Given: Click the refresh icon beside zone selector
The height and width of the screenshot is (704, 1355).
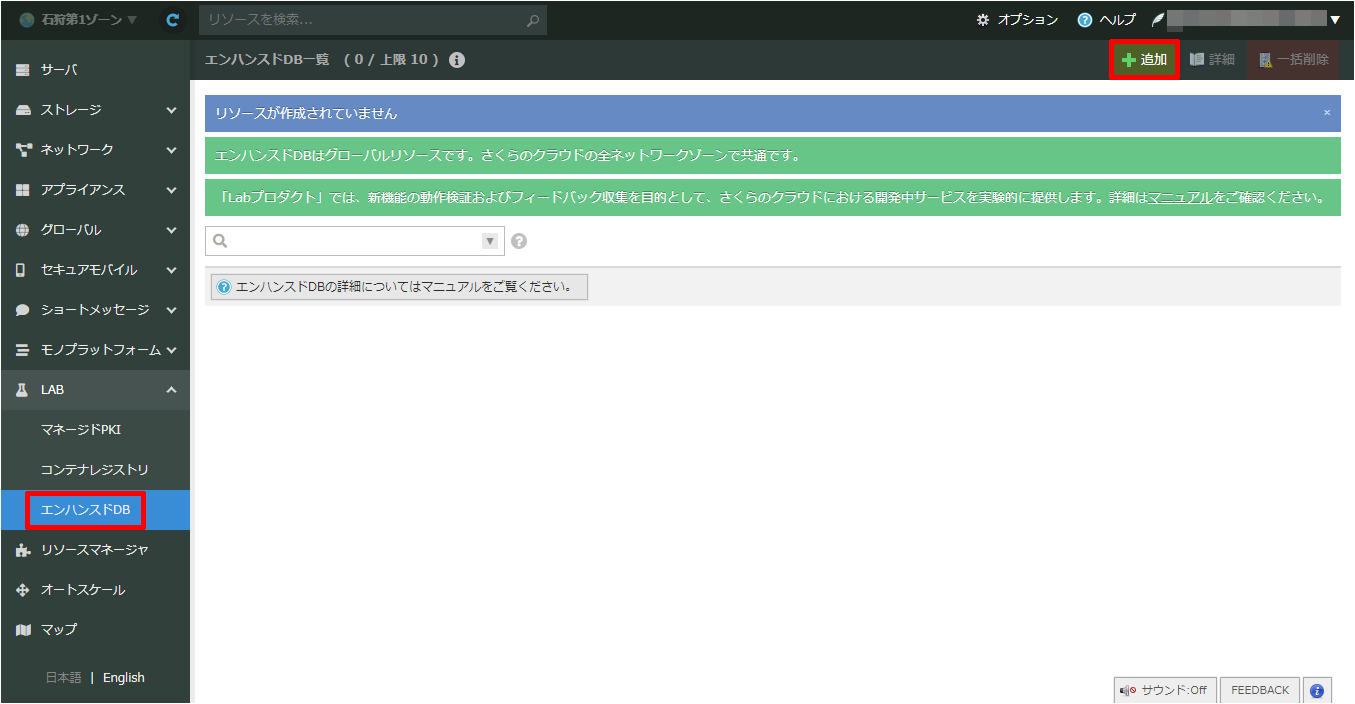Looking at the screenshot, I should (173, 20).
